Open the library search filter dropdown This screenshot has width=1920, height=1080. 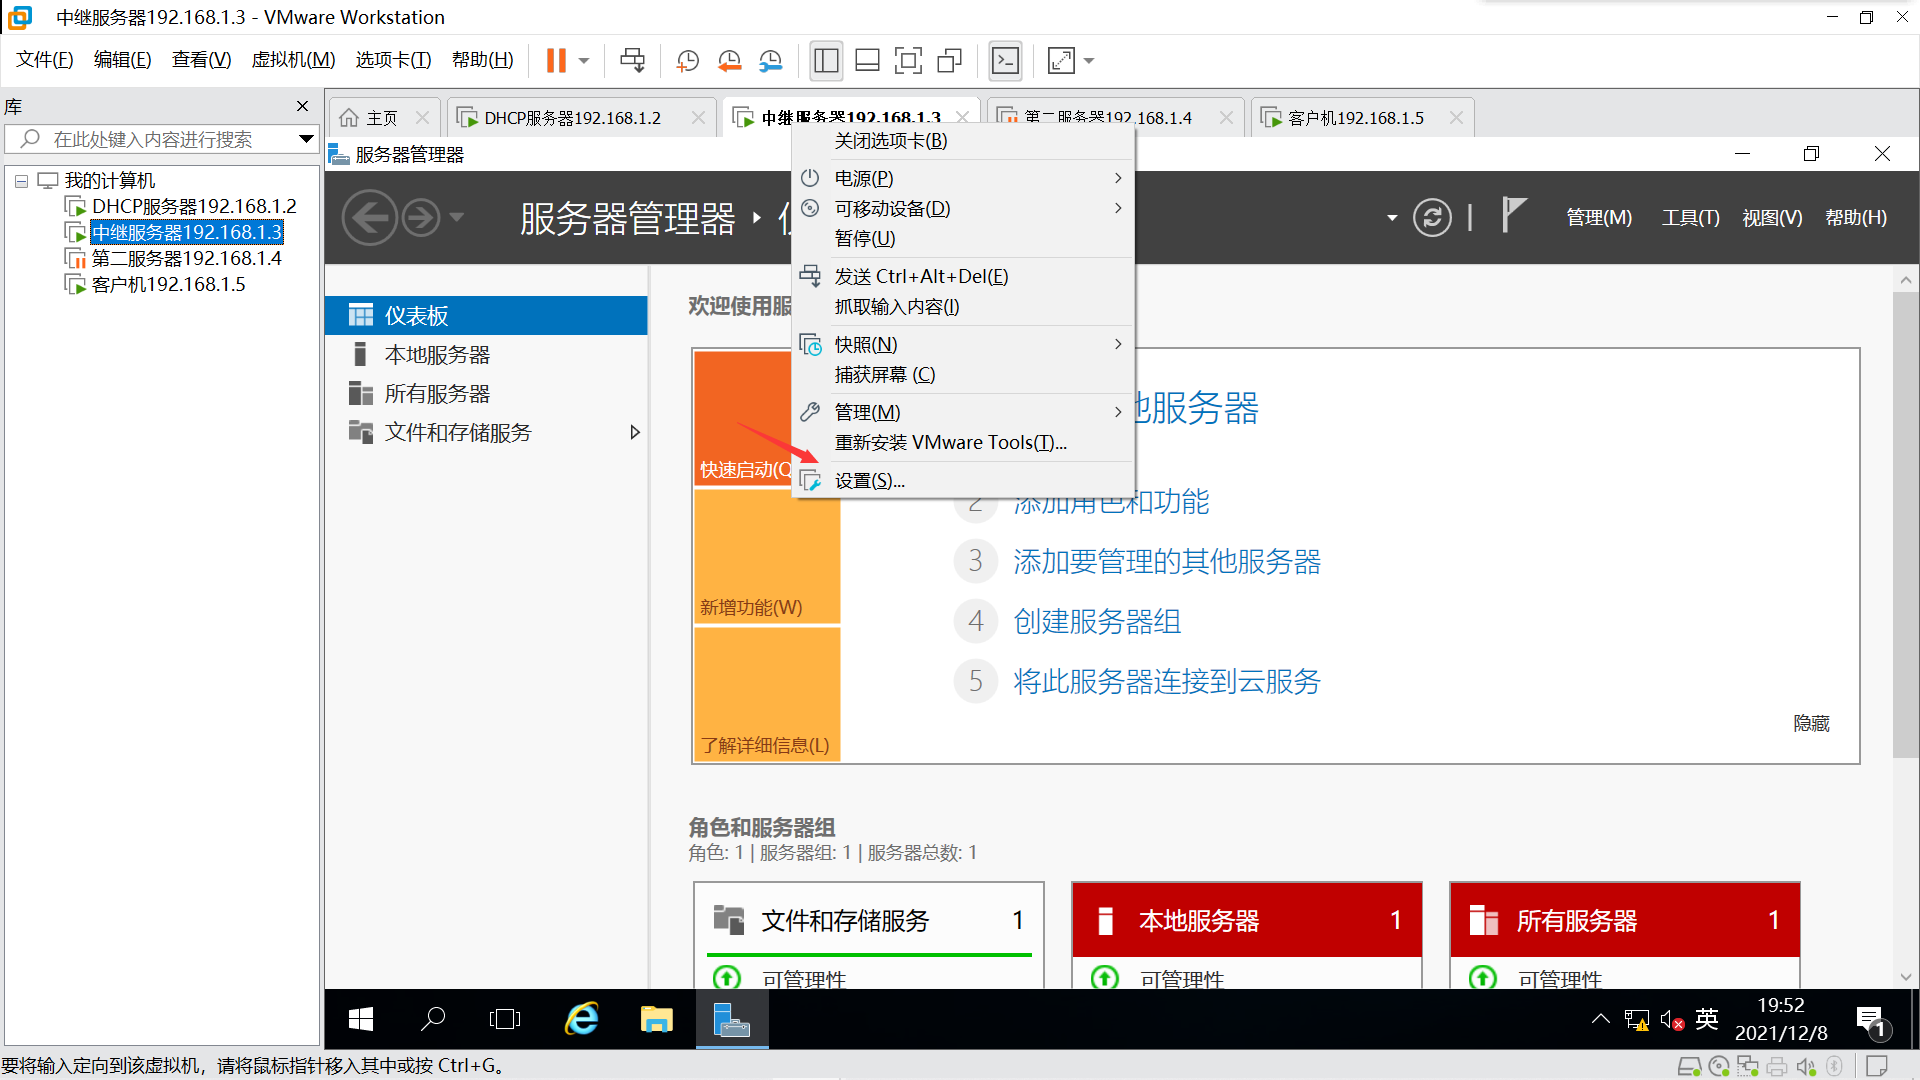click(306, 139)
